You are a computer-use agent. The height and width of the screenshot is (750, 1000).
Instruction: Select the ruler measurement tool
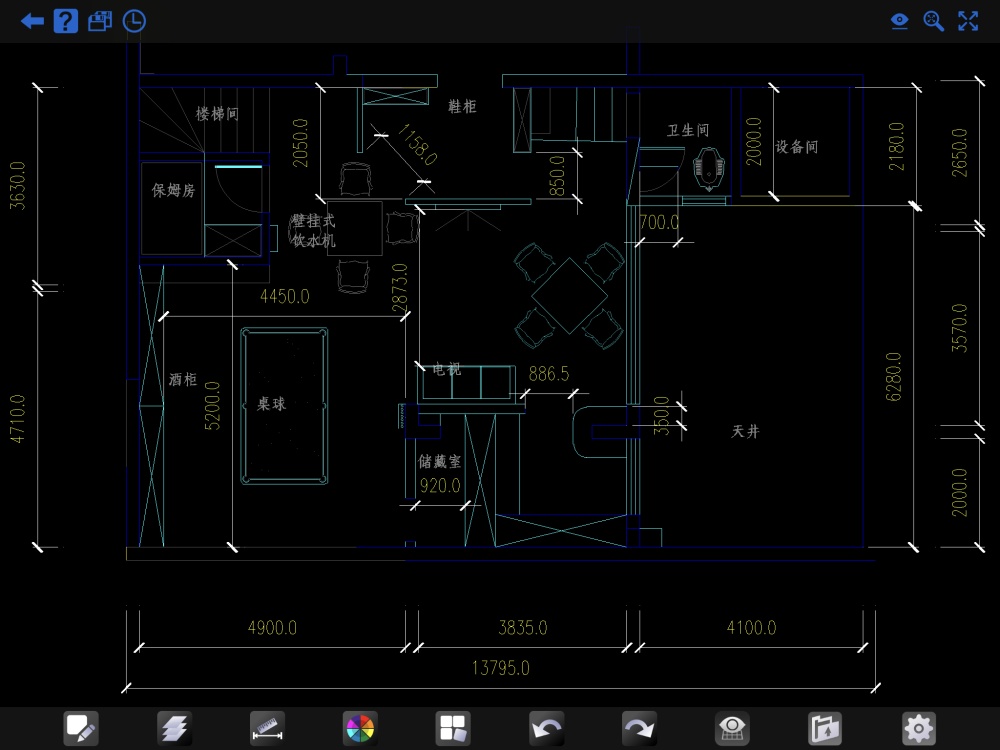click(x=267, y=728)
